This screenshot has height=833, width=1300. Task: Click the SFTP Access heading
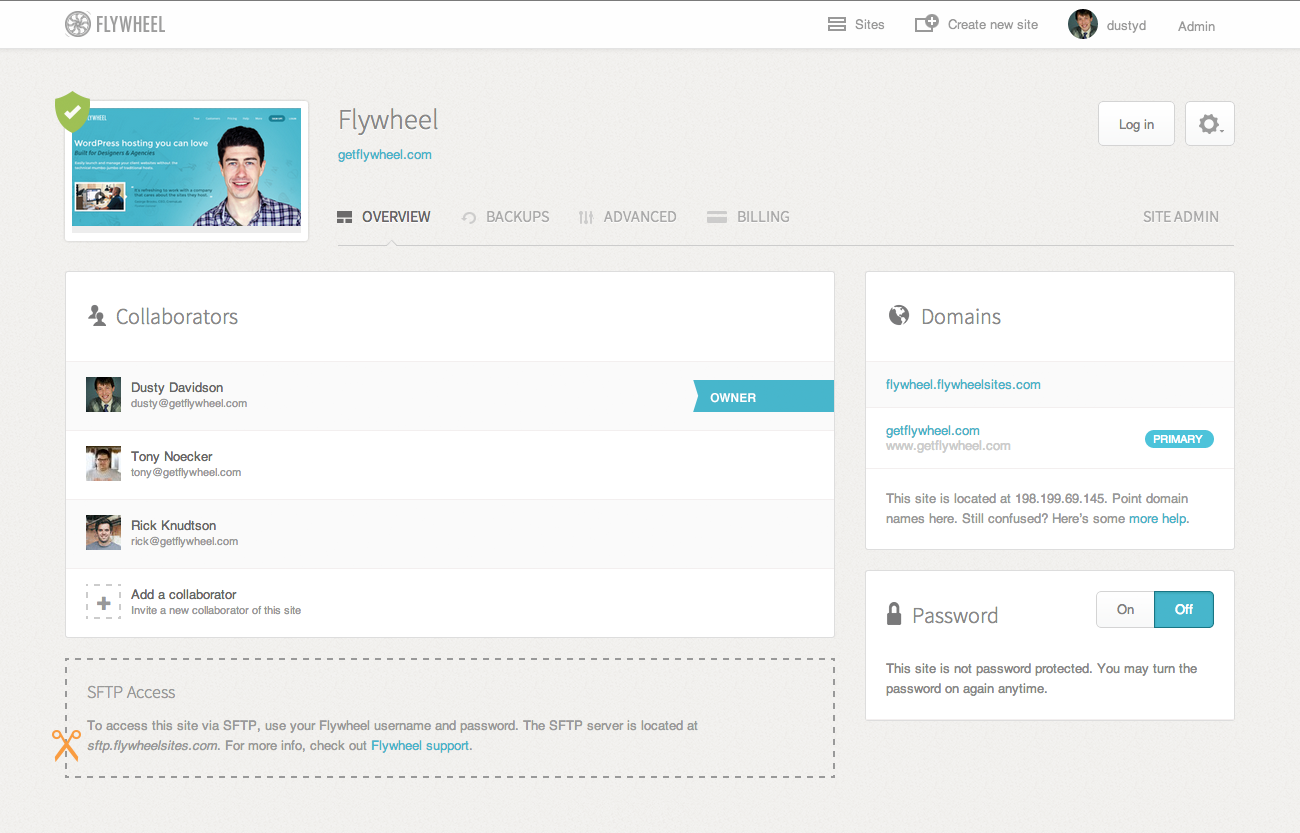[x=131, y=692]
